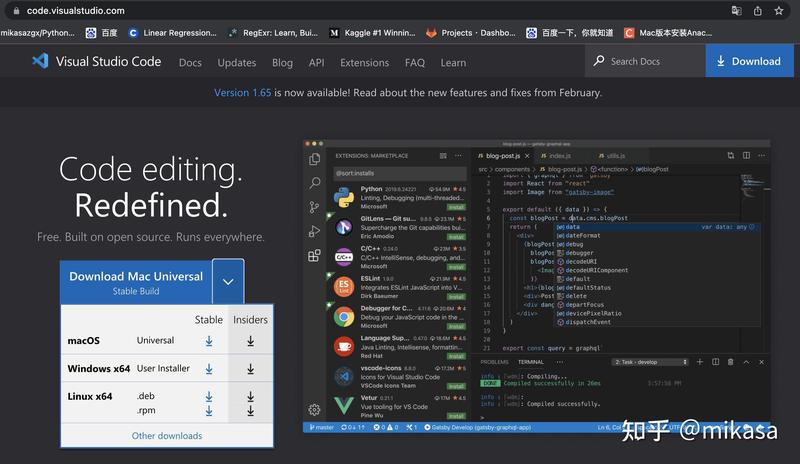Open the Linear Regression bookmark

pyautogui.click(x=172, y=33)
